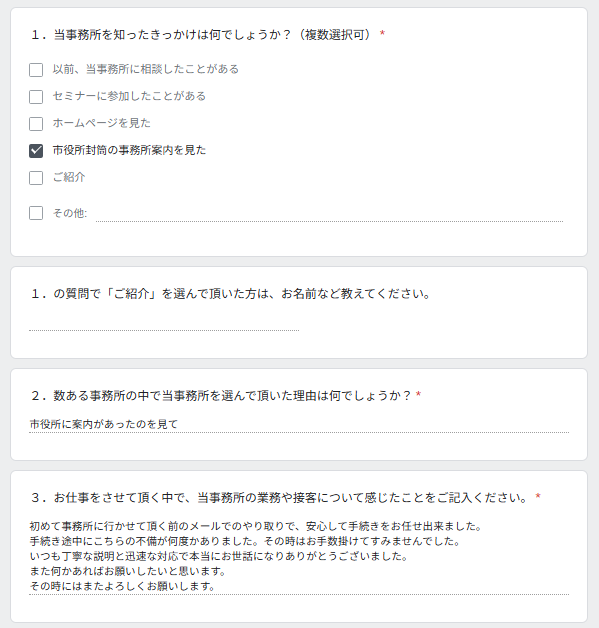Click the question 3 title about 業務や接客
The height and width of the screenshot is (628, 599).
(279, 498)
